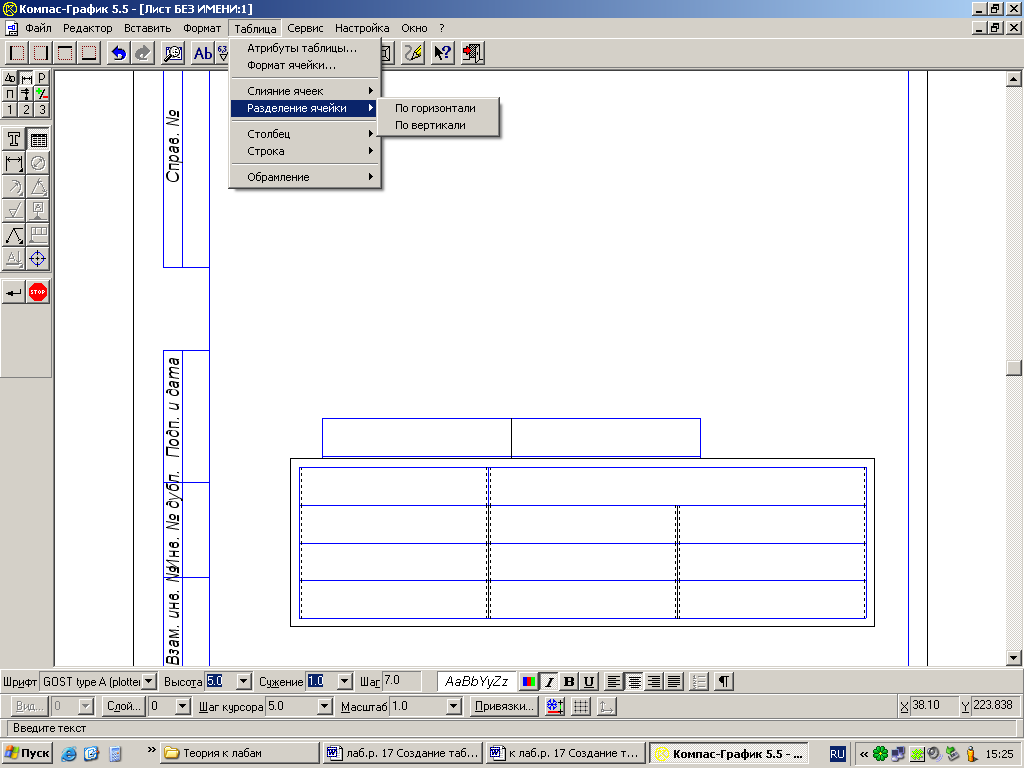Open лаб.р. 17 Создание таб Word document
The height and width of the screenshot is (768, 1024).
(403, 753)
